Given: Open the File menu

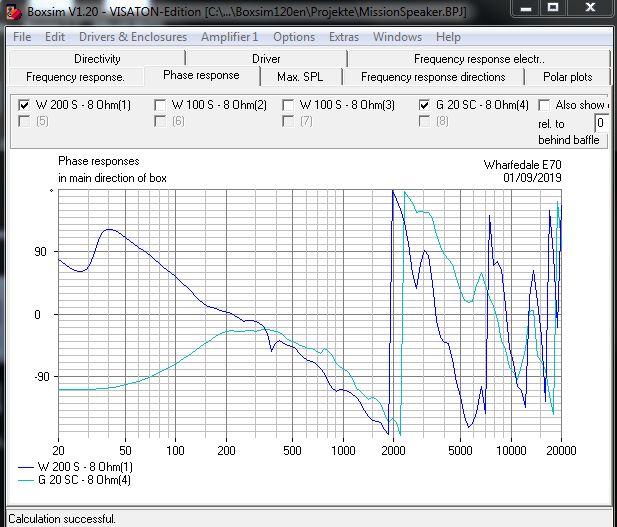Looking at the screenshot, I should click(x=22, y=37).
